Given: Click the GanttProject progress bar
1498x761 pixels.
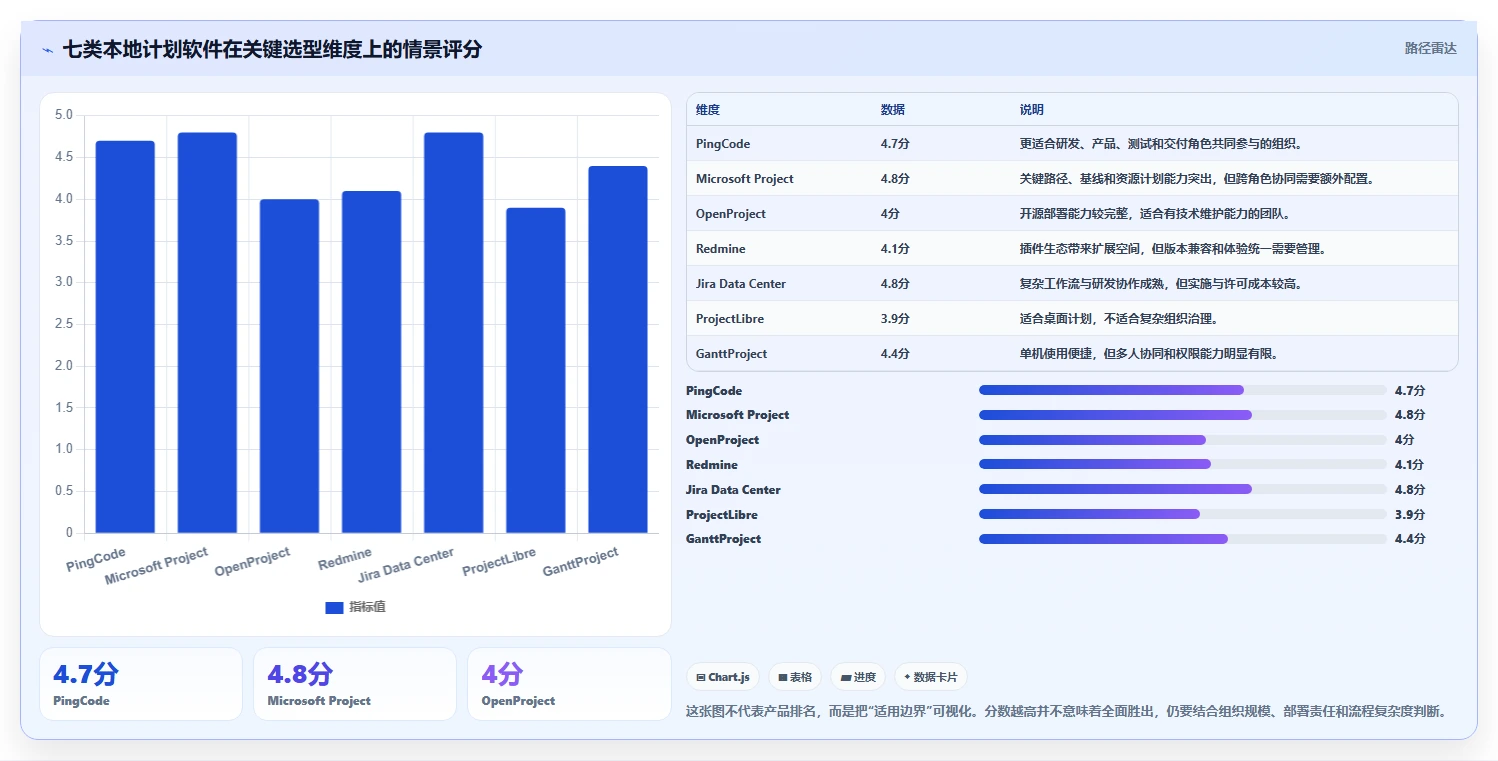Looking at the screenshot, I should (1183, 539).
